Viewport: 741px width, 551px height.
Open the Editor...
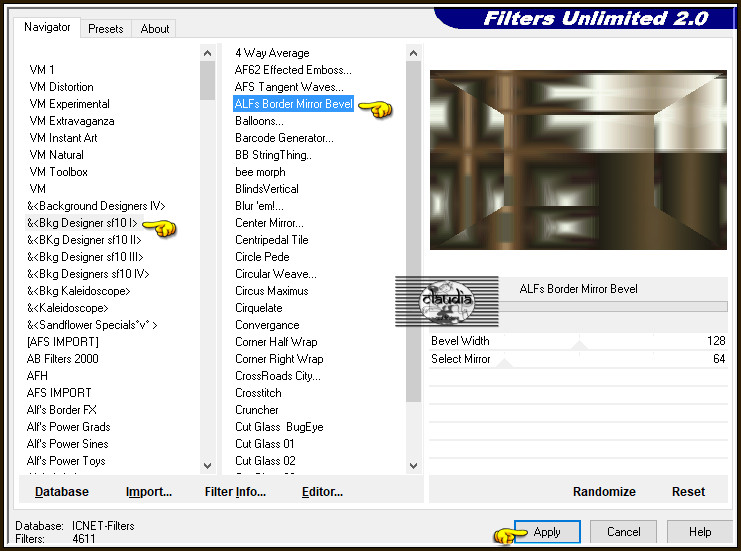click(x=322, y=492)
